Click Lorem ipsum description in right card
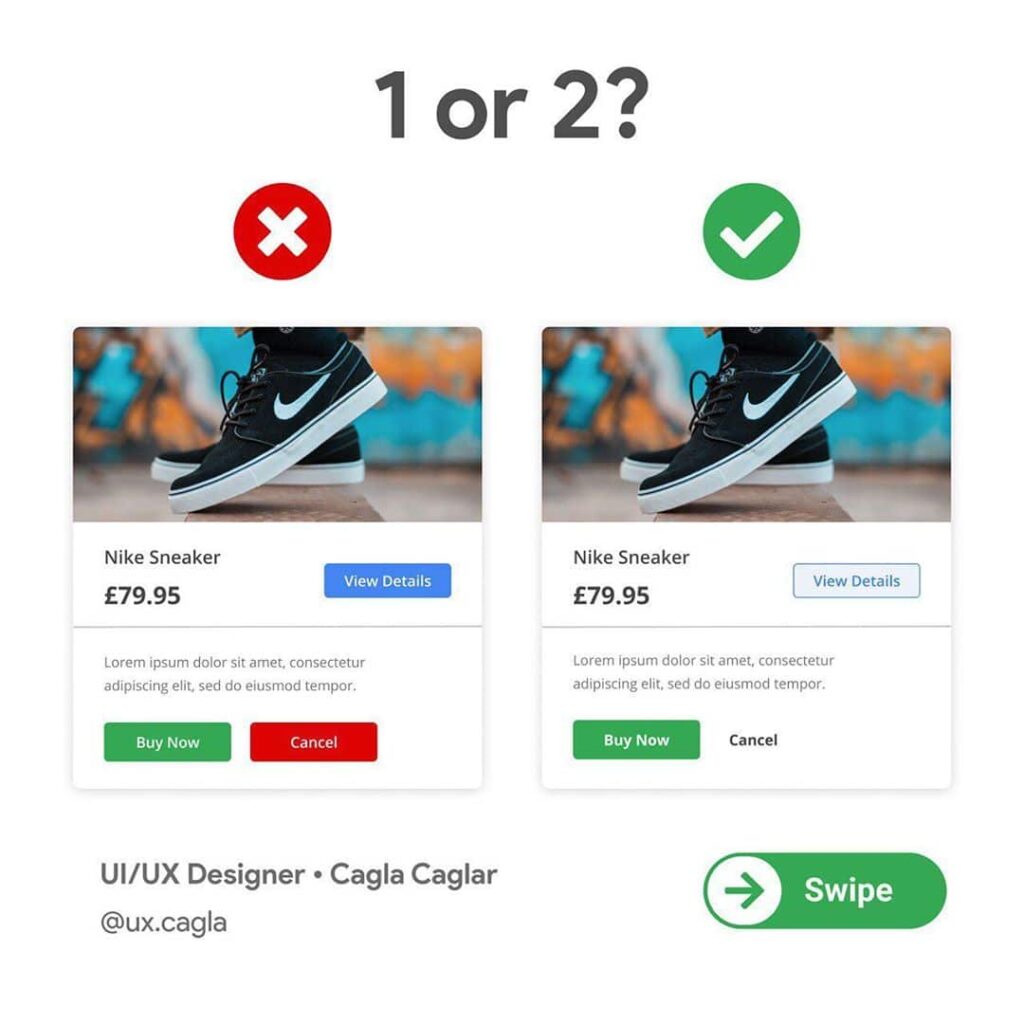This screenshot has height=1024, width=1024. pos(703,672)
